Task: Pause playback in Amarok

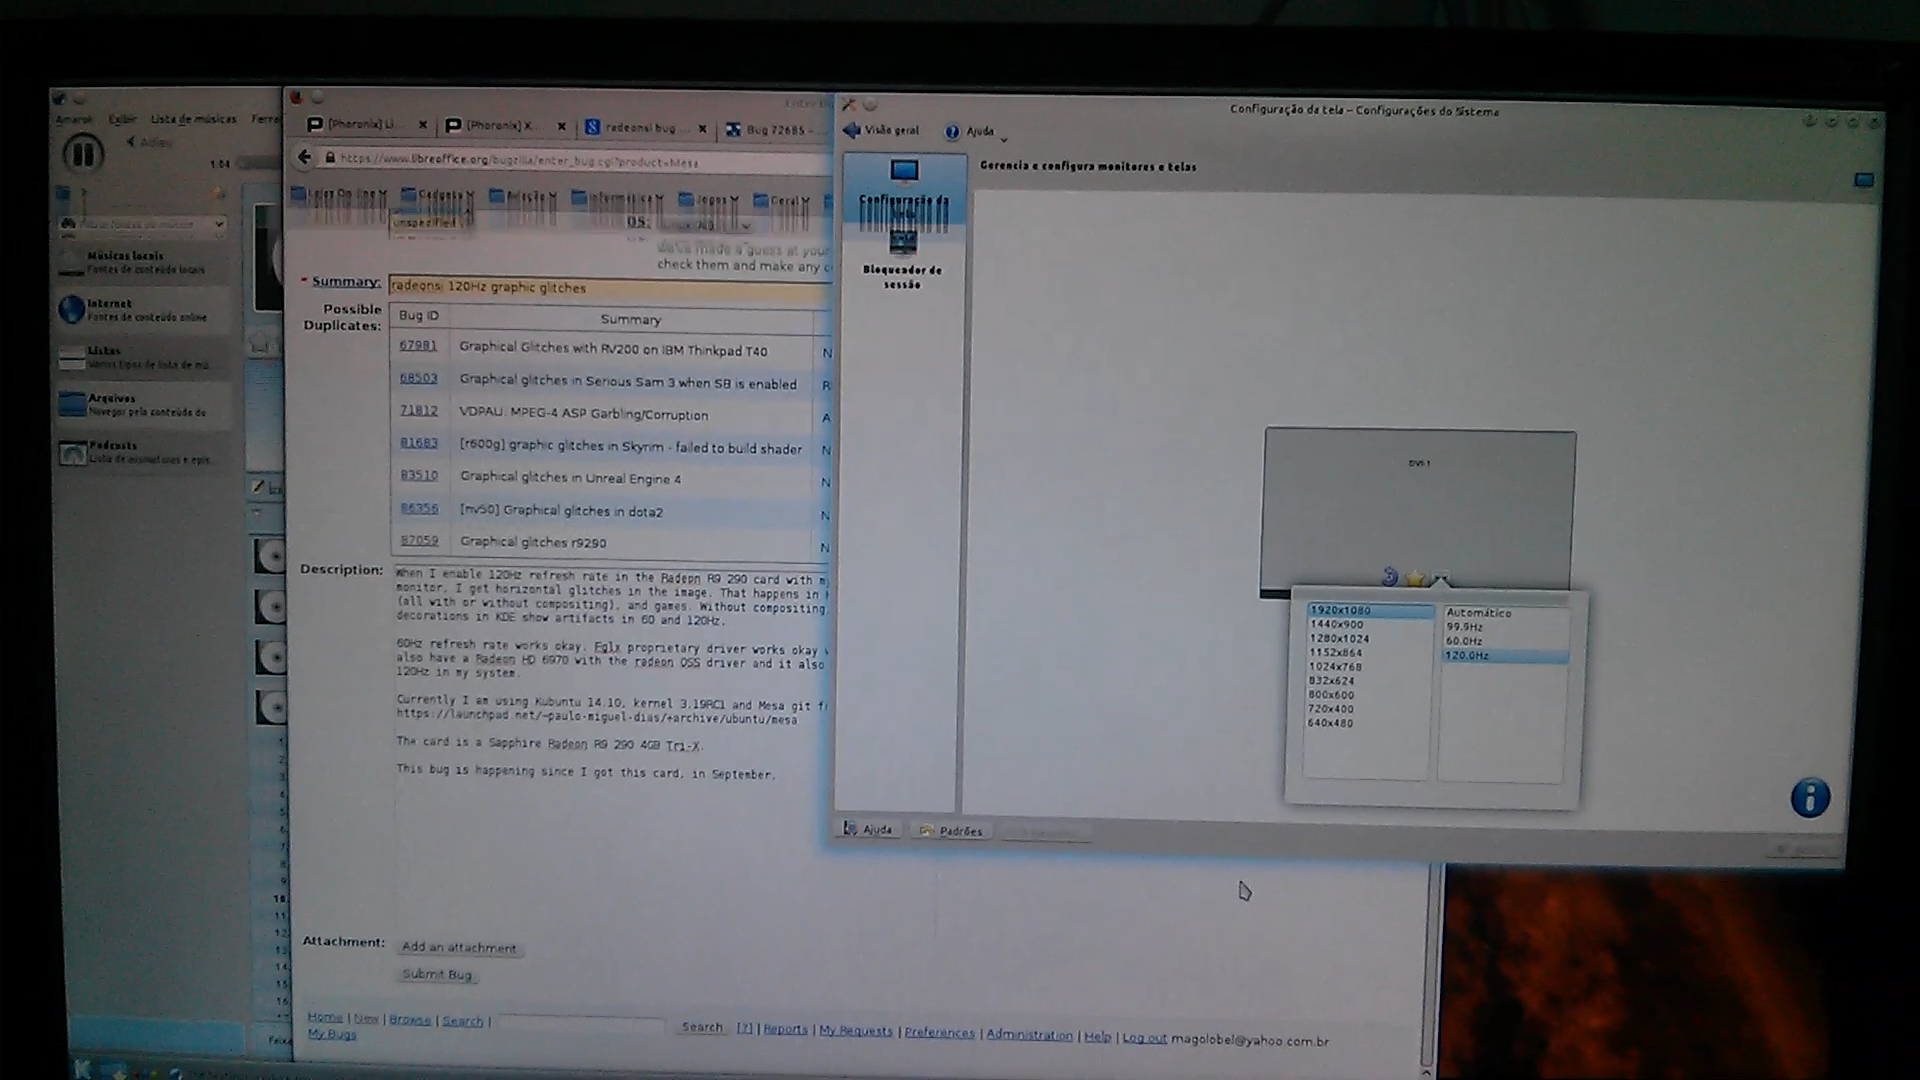Action: point(82,154)
